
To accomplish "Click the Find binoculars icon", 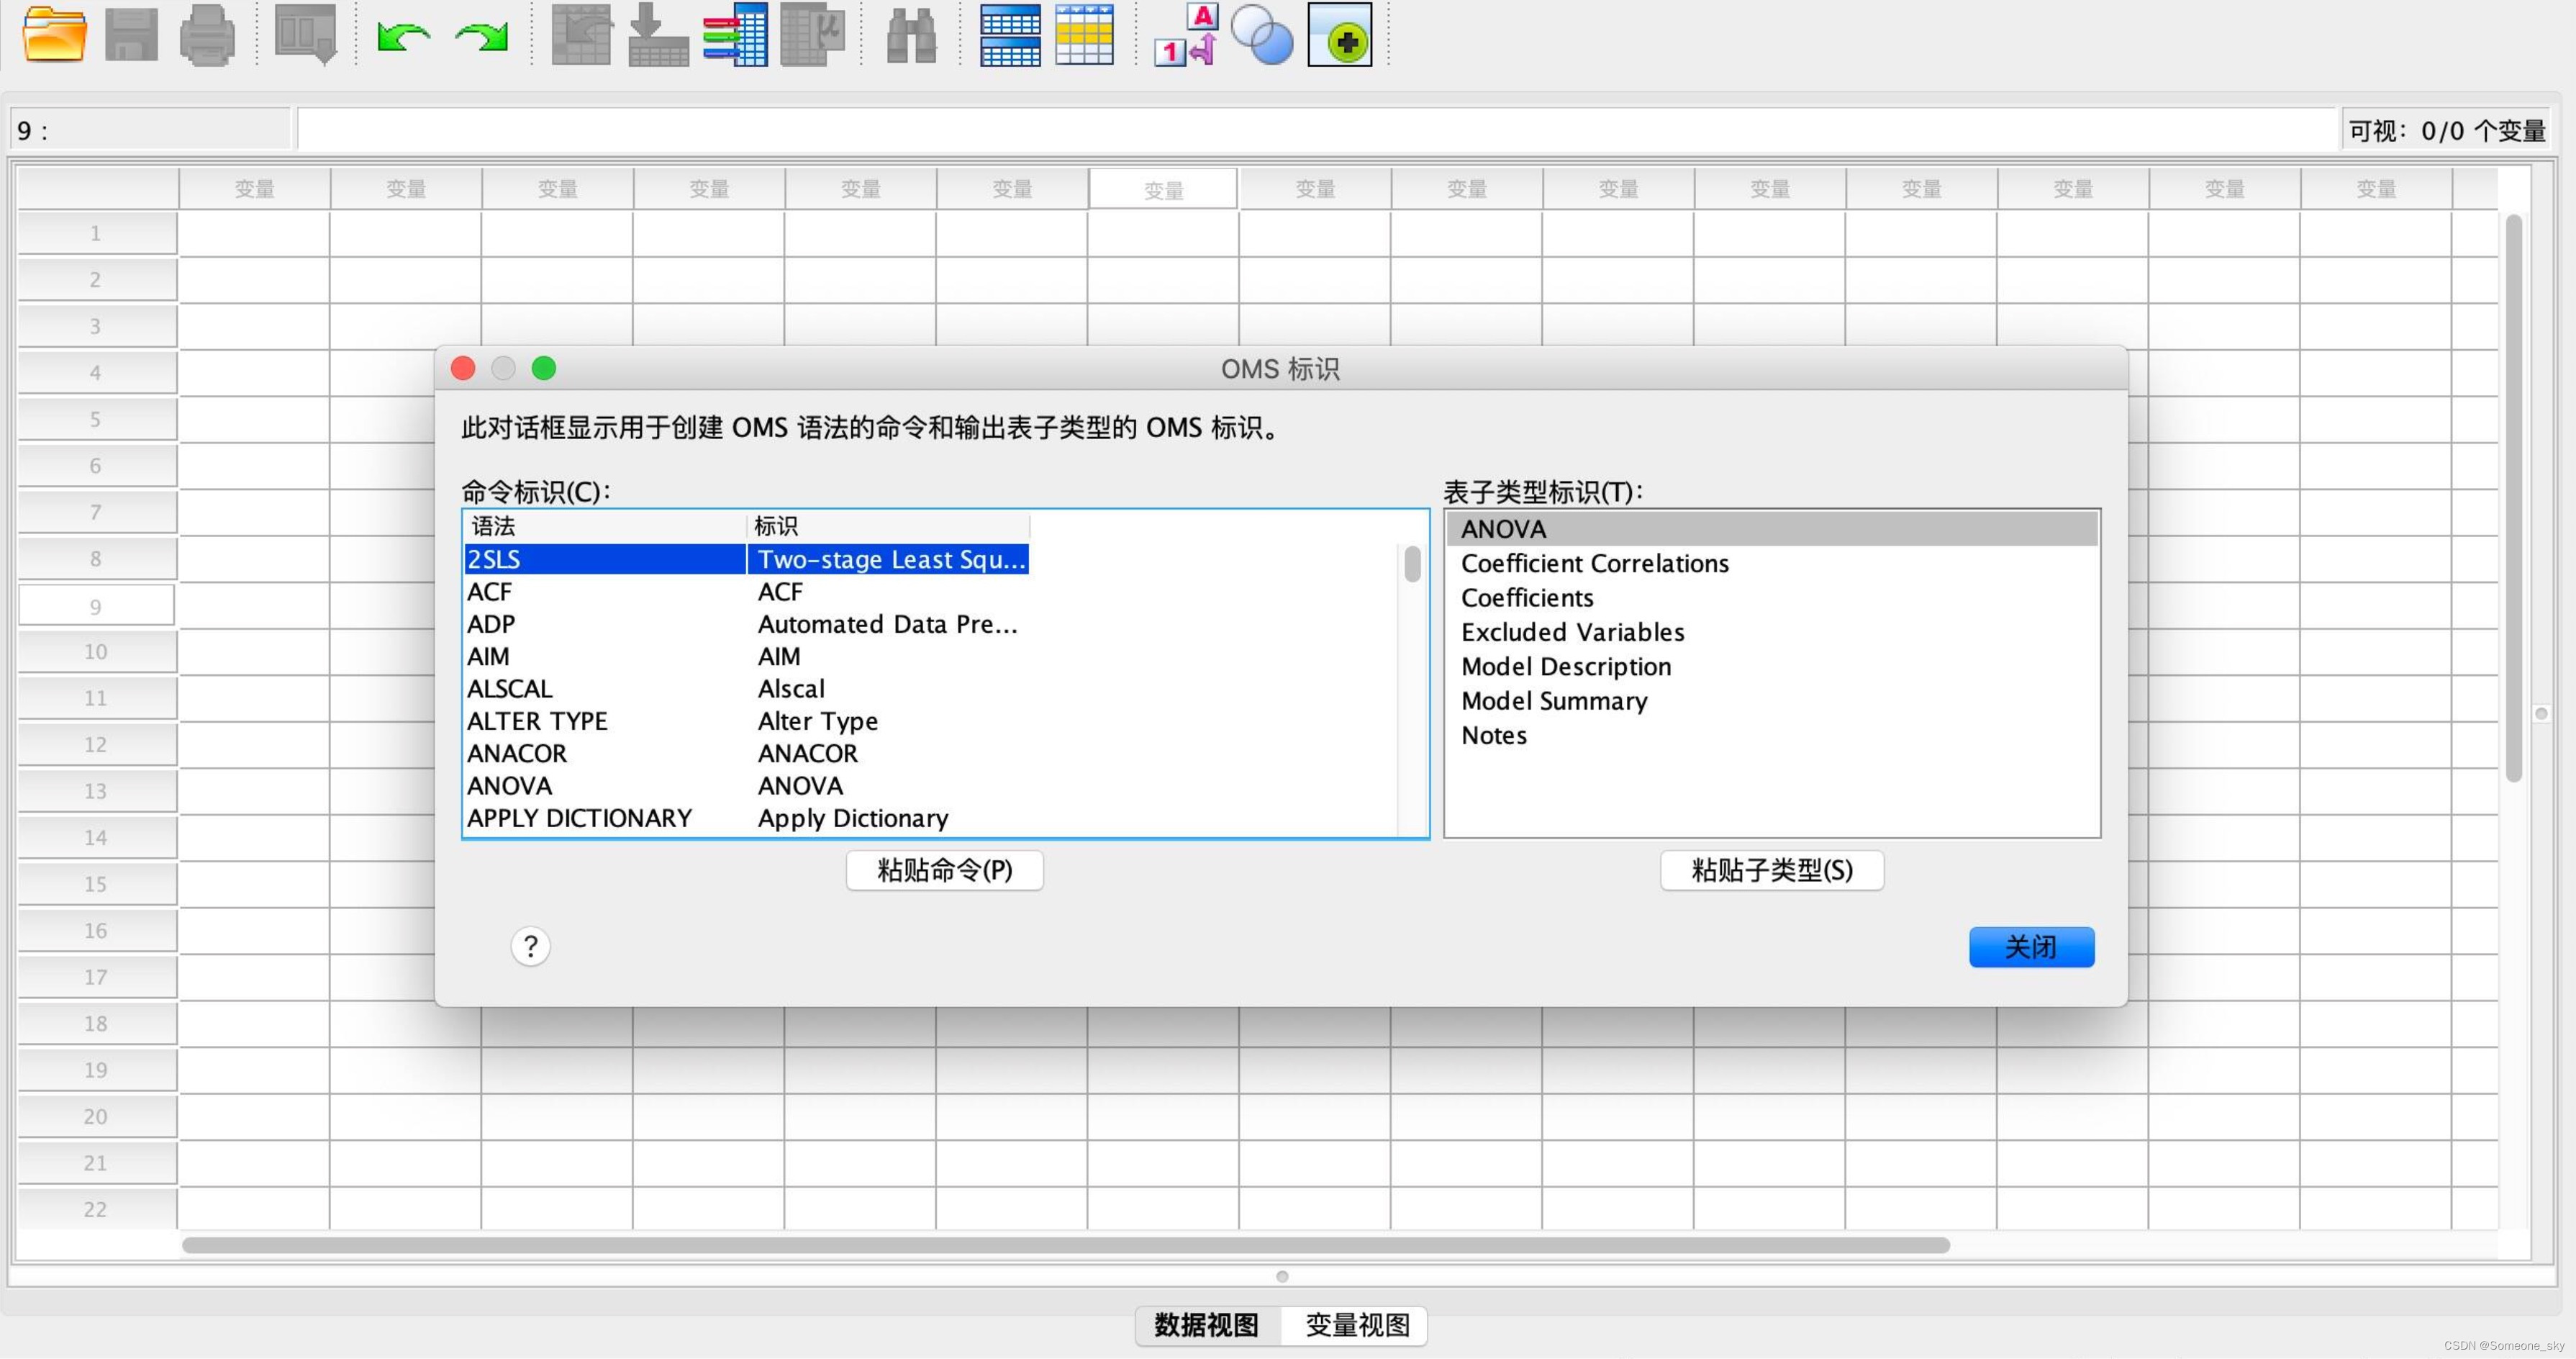I will click(x=911, y=37).
